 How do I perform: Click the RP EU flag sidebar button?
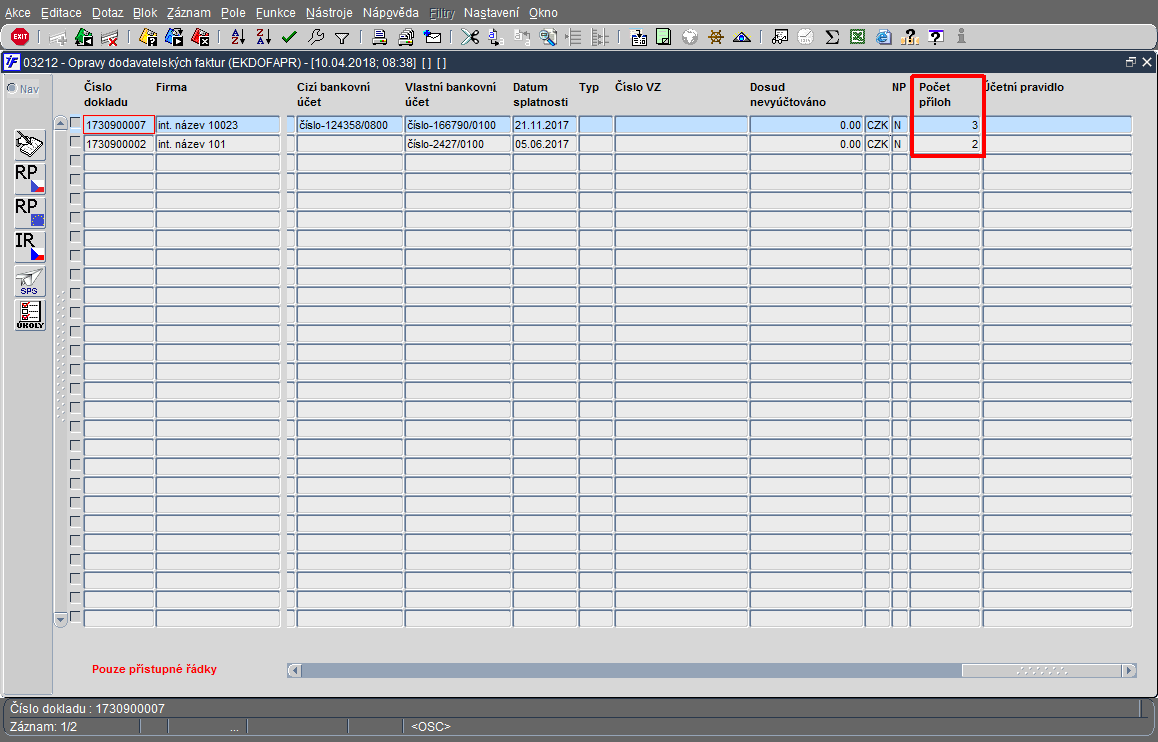(x=30, y=213)
